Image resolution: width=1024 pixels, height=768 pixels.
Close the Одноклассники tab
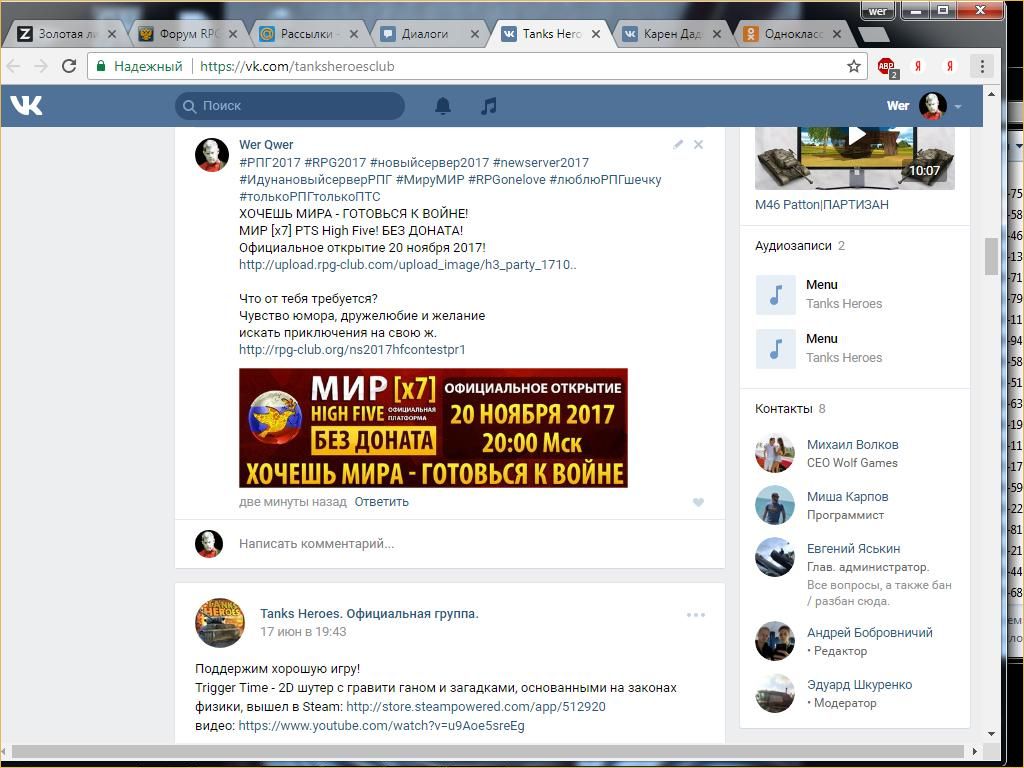[x=837, y=34]
